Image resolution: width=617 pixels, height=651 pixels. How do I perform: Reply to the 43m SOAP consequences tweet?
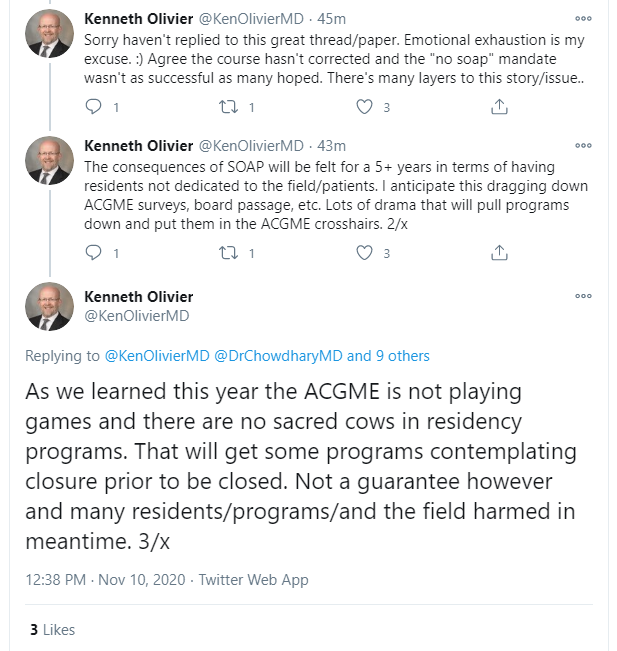(94, 254)
